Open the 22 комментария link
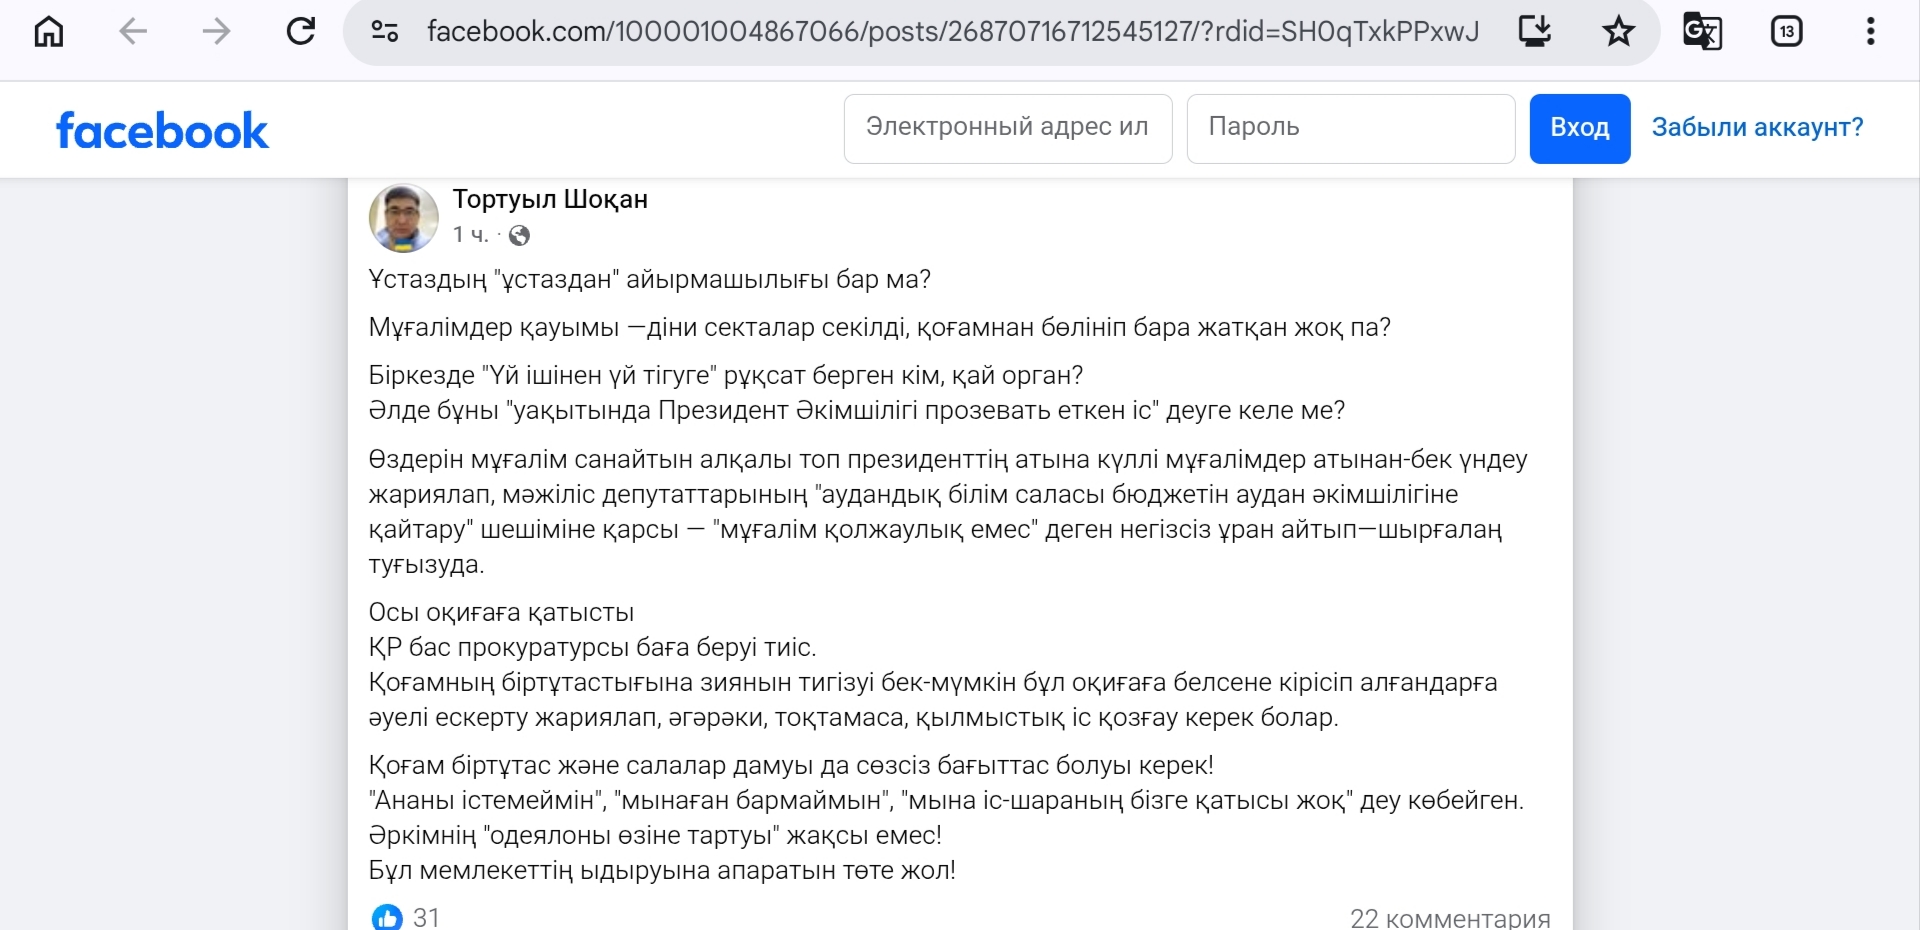The width and height of the screenshot is (1920, 930). pyautogui.click(x=1449, y=918)
